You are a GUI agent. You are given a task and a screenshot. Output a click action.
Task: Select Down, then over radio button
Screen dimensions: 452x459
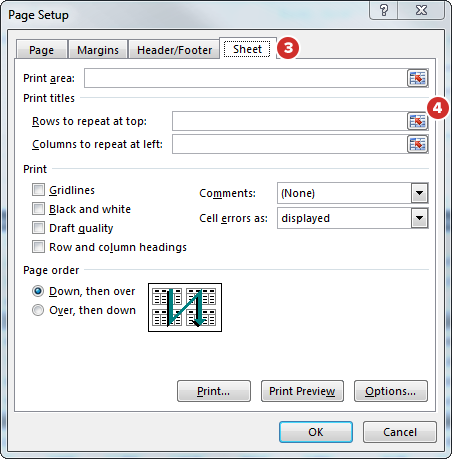pos(38,291)
